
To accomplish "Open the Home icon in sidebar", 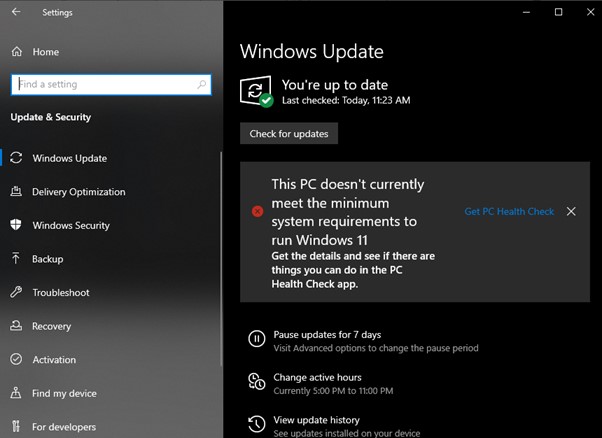I will (17, 51).
